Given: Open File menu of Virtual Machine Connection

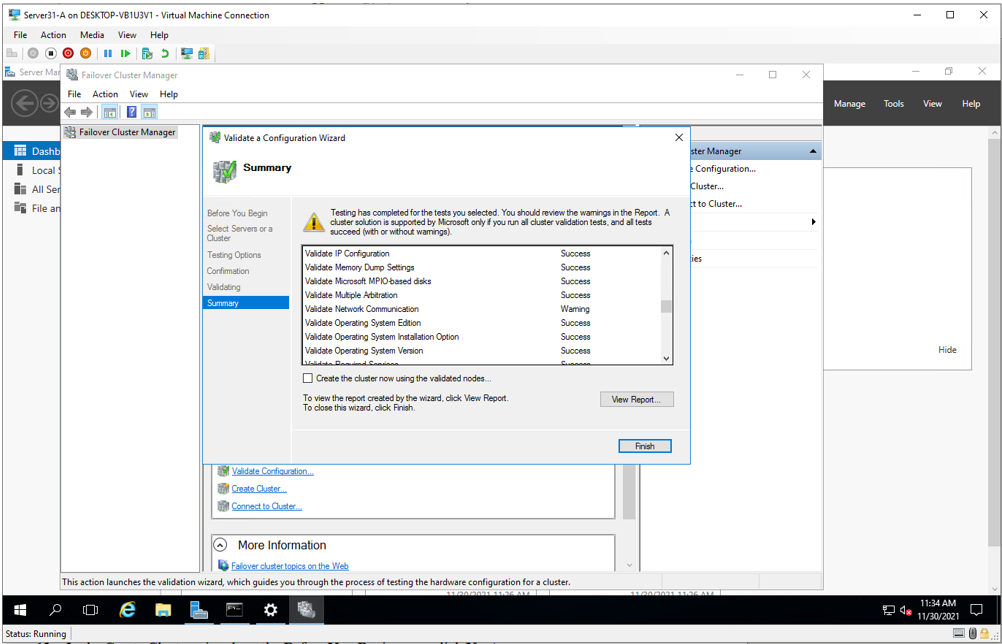Looking at the screenshot, I should pos(20,35).
